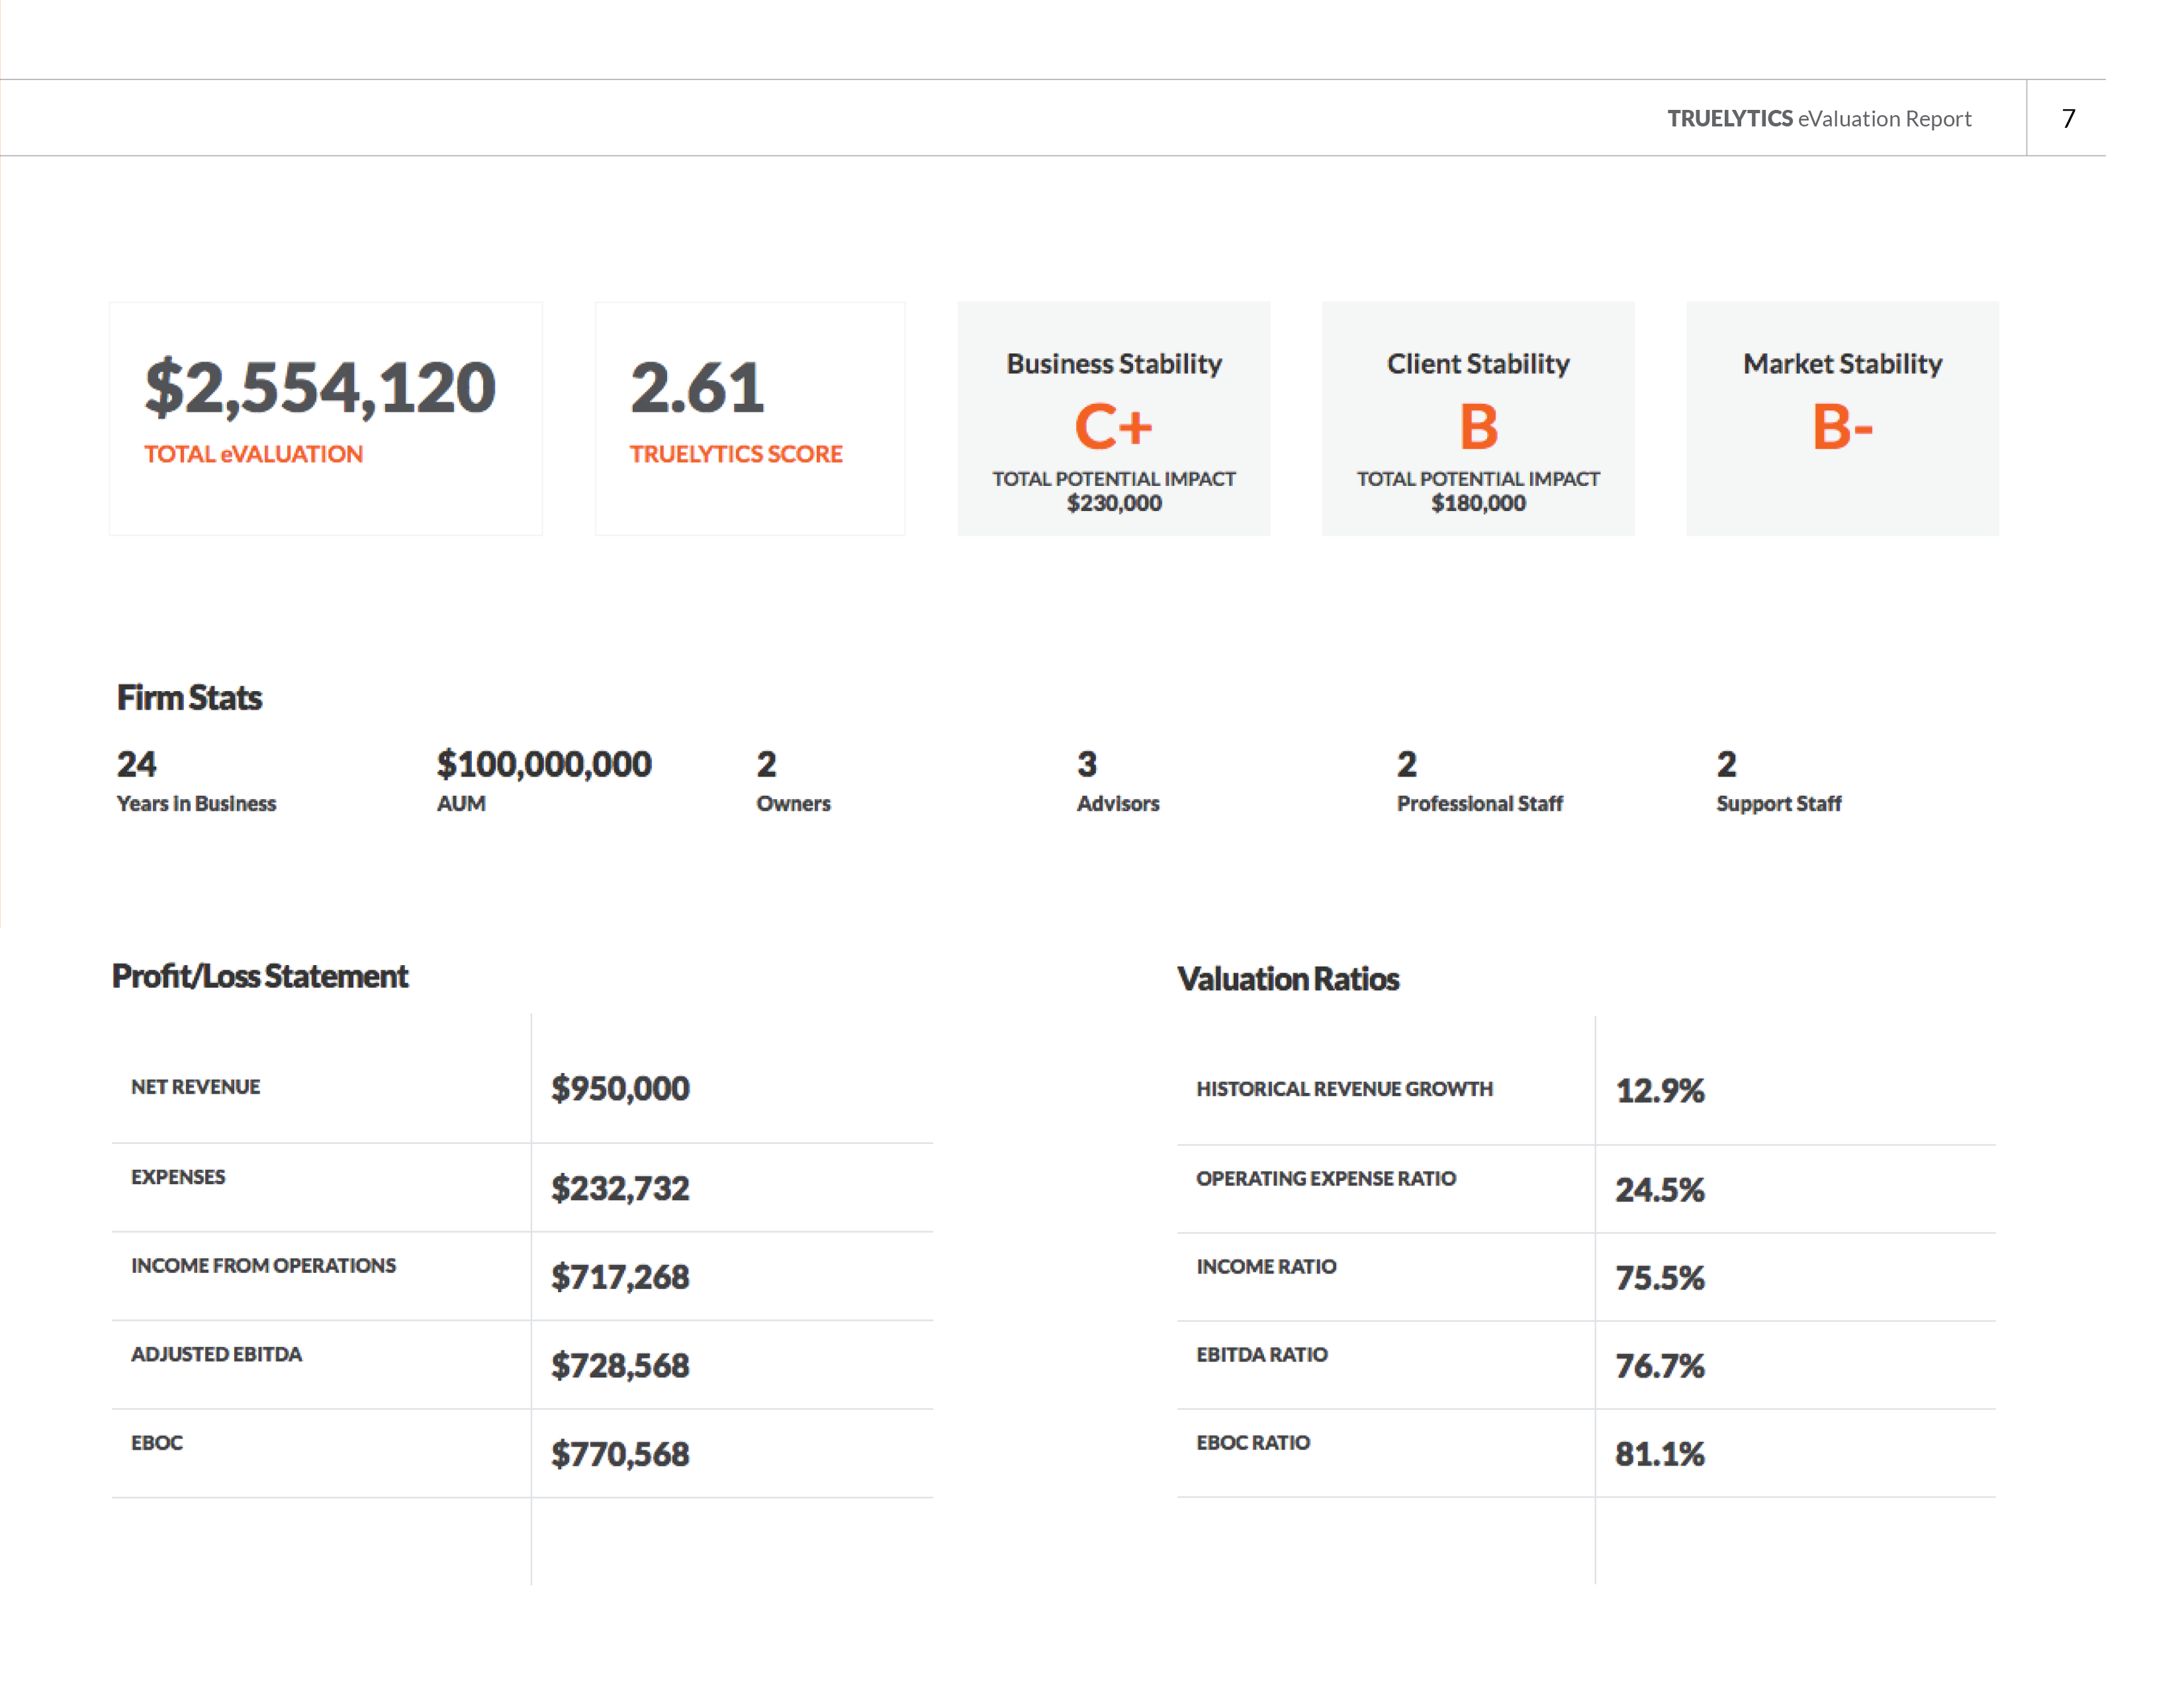Click the $770,568 EBOC value
This screenshot has width=2184, height=1688.
(620, 1454)
